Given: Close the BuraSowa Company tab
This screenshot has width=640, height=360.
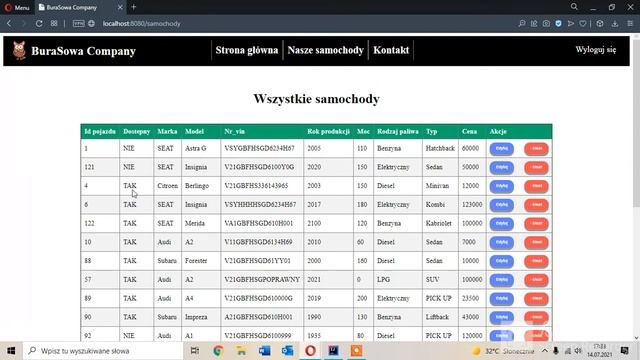Looking at the screenshot, I should (x=120, y=7).
